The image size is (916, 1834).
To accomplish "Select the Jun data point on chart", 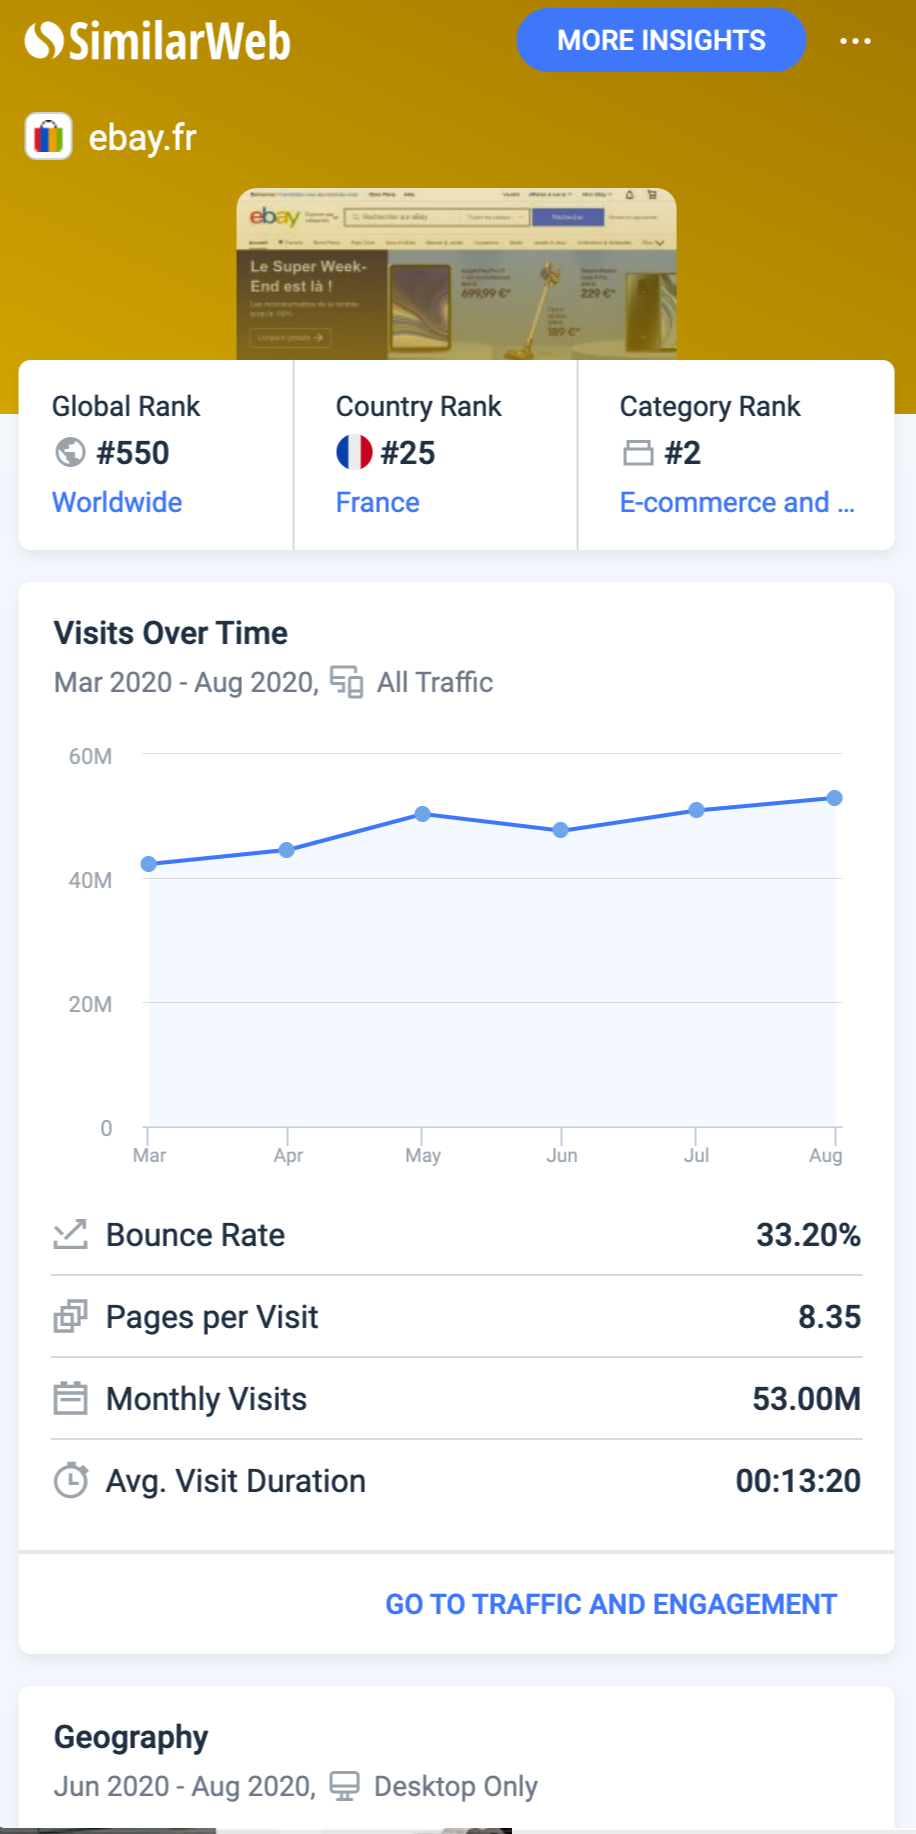I will (x=561, y=830).
